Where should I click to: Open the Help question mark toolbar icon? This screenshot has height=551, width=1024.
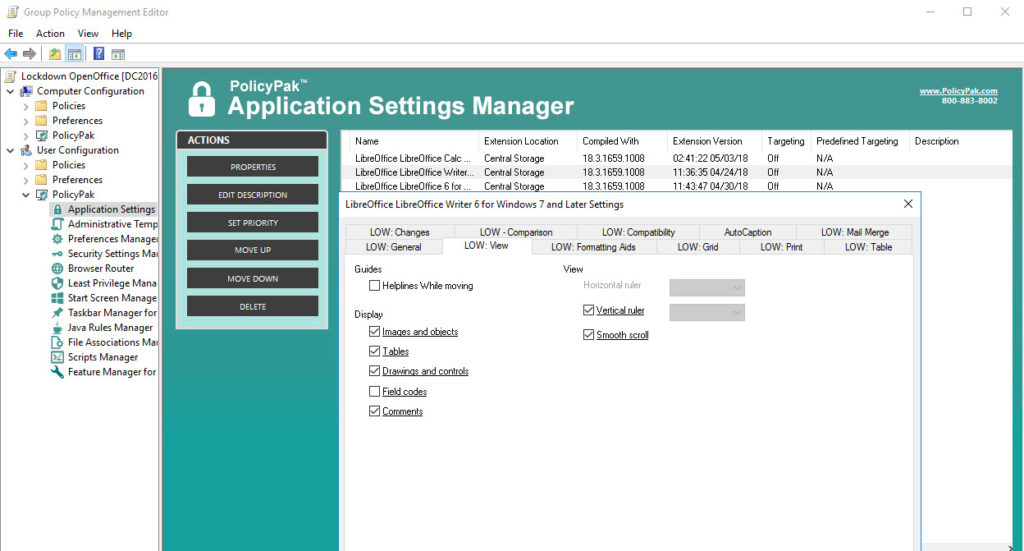(x=99, y=54)
